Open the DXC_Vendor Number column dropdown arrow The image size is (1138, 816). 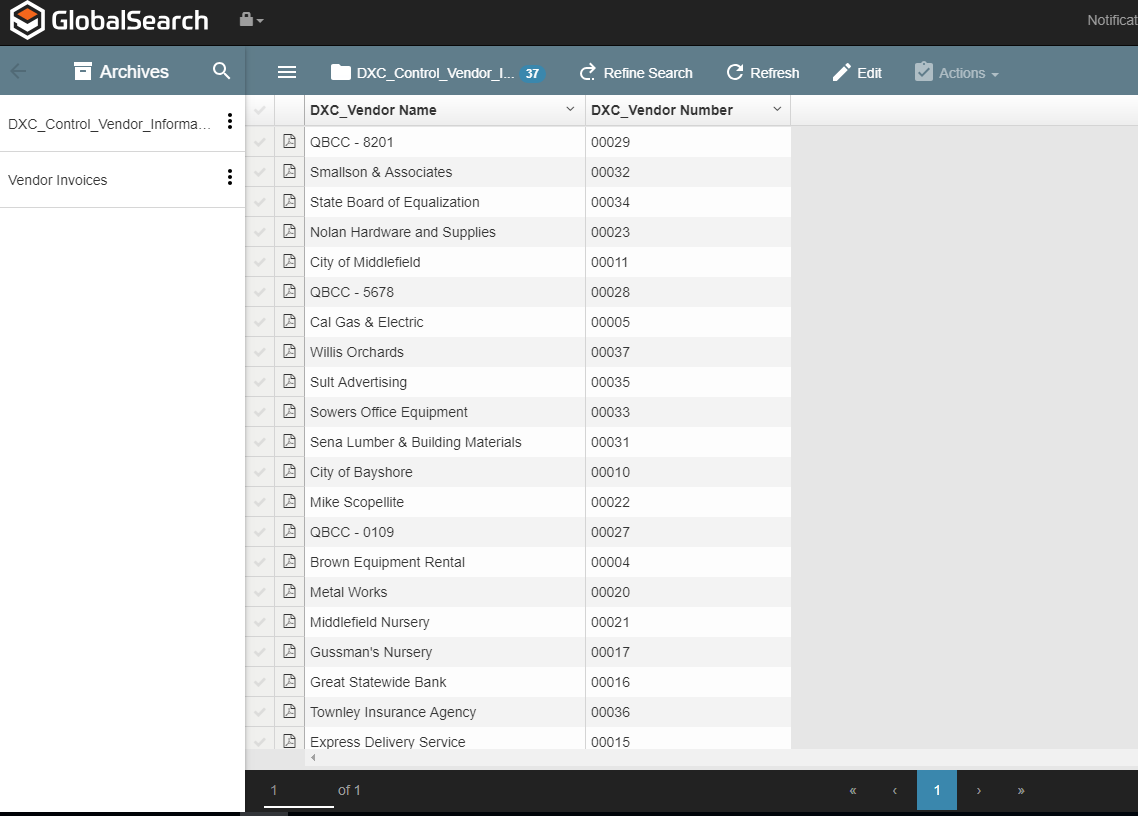[777, 109]
